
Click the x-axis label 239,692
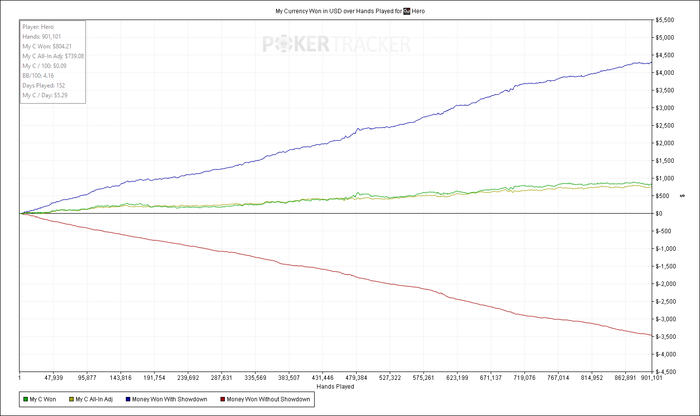(x=188, y=378)
